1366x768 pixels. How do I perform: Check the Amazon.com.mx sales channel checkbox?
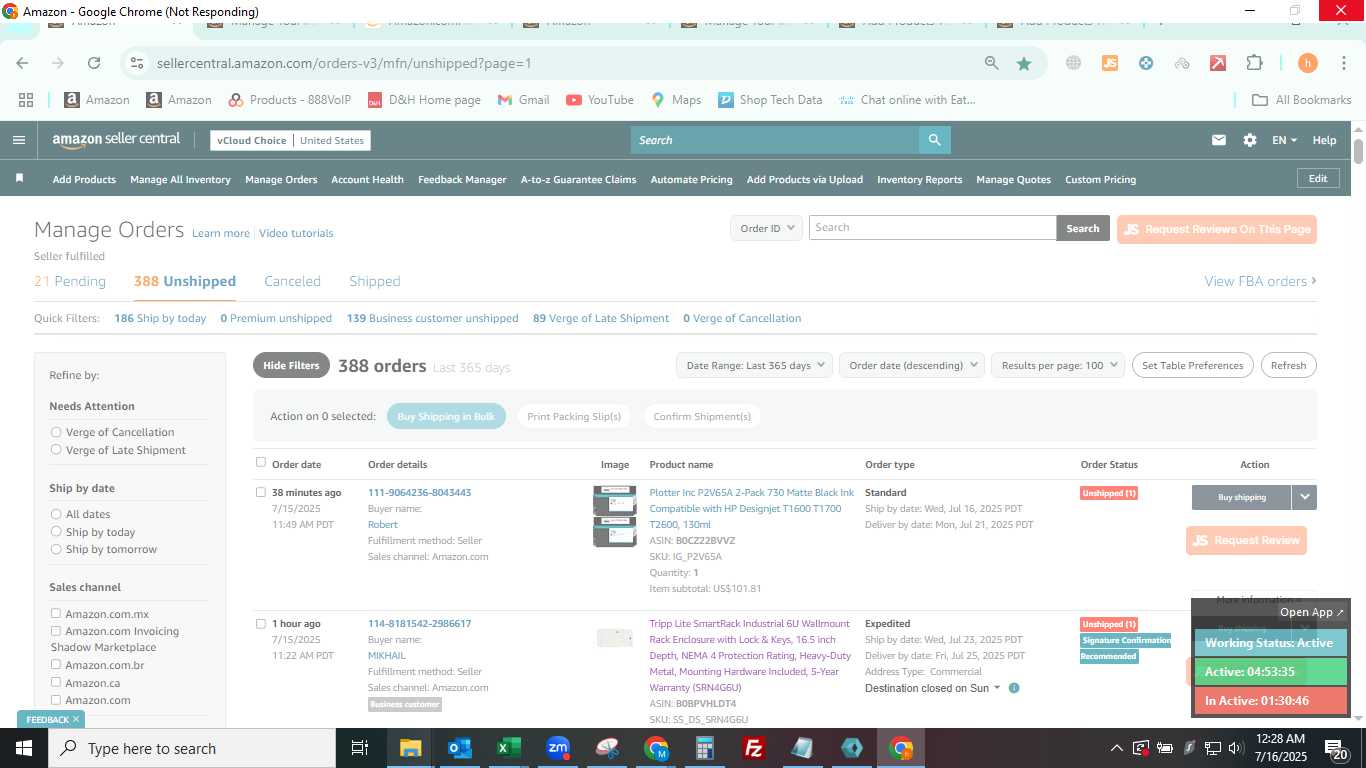tap(56, 613)
